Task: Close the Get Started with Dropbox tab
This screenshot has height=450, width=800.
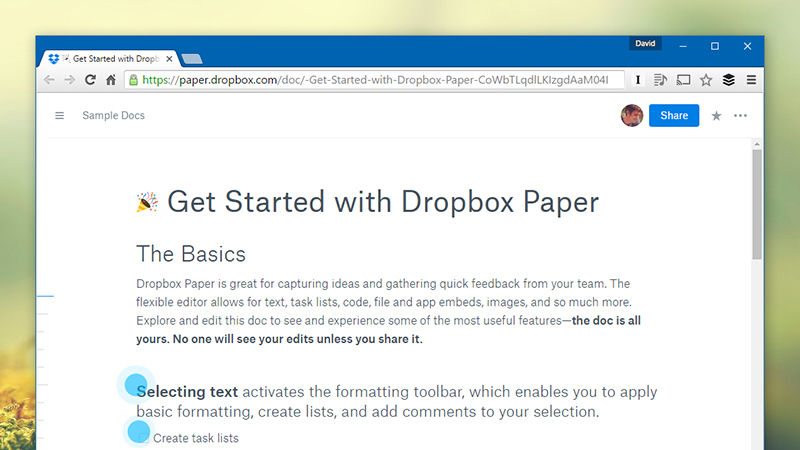Action: click(x=169, y=59)
